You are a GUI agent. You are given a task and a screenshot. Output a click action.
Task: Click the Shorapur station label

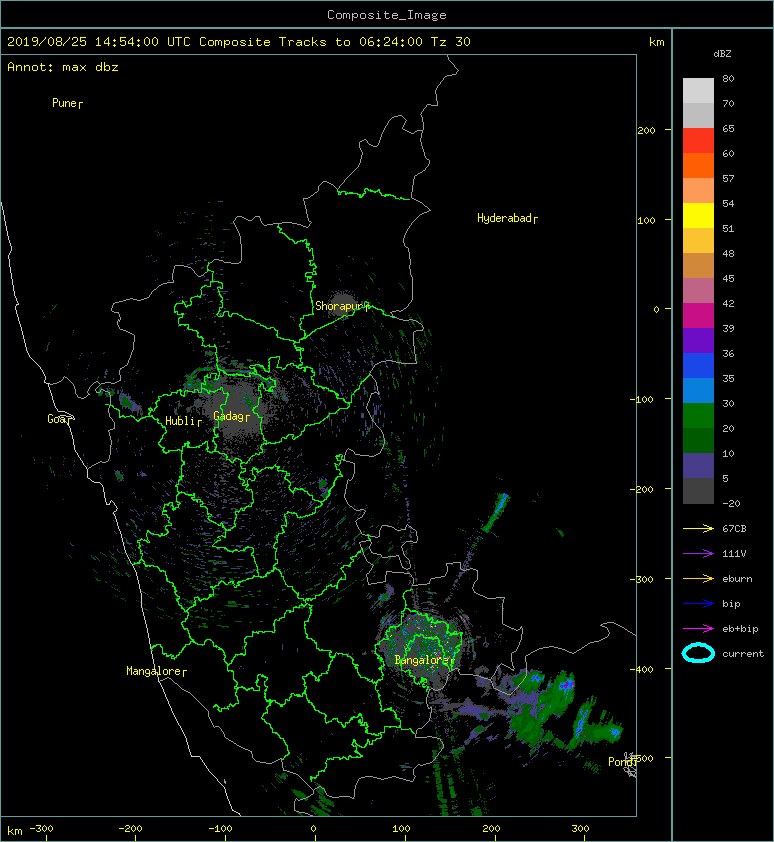[x=339, y=306]
